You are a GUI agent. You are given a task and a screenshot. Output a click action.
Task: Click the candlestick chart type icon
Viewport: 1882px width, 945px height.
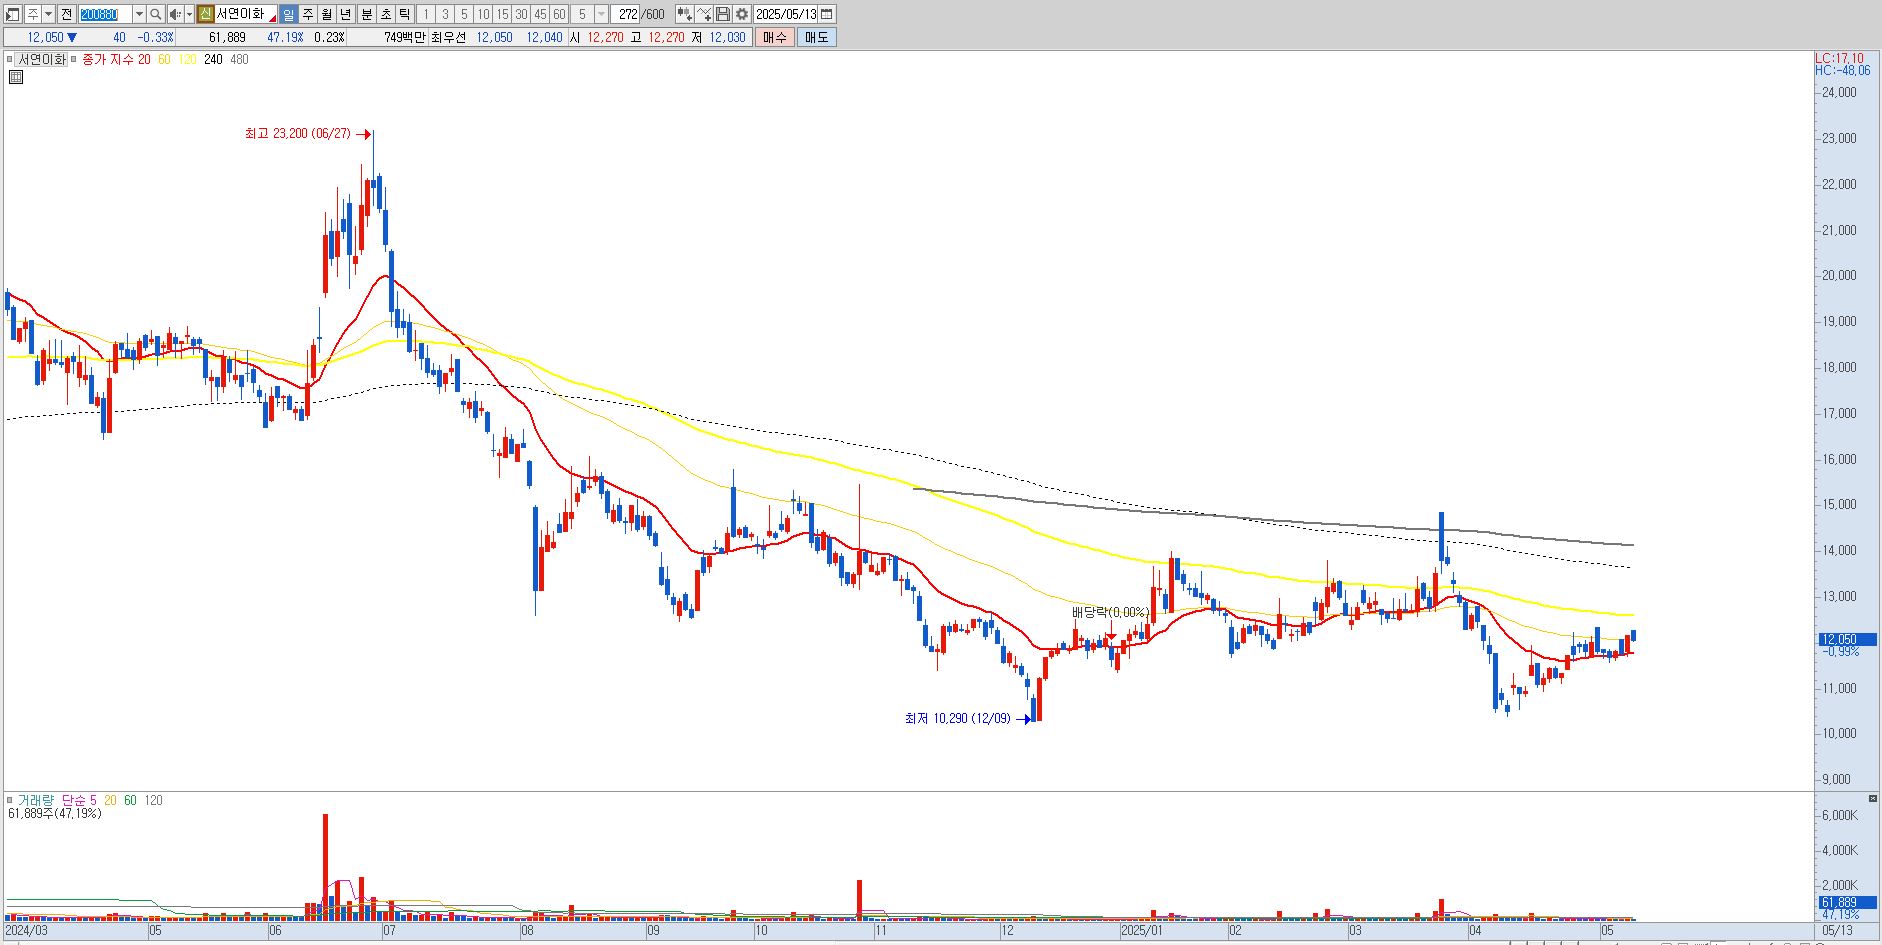[684, 14]
